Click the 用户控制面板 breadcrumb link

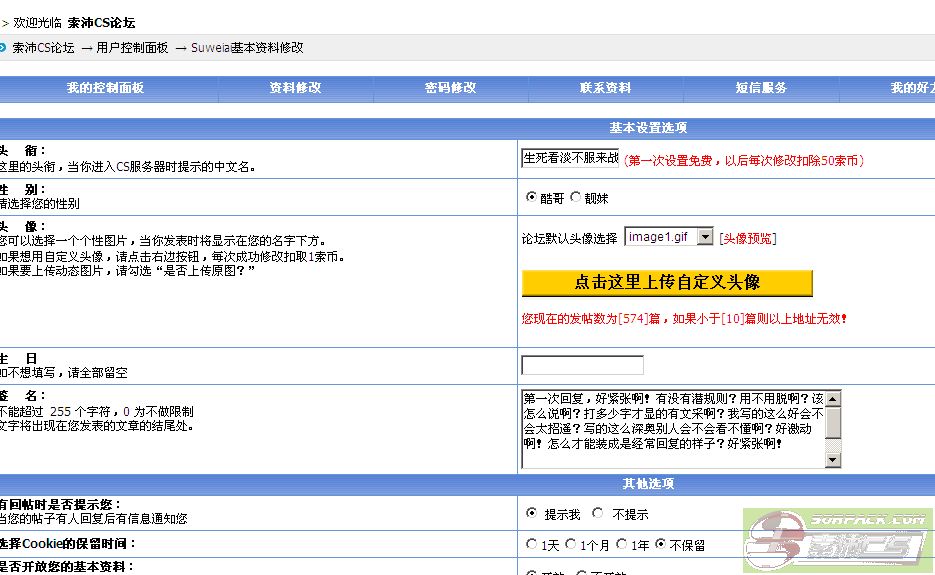[132, 47]
